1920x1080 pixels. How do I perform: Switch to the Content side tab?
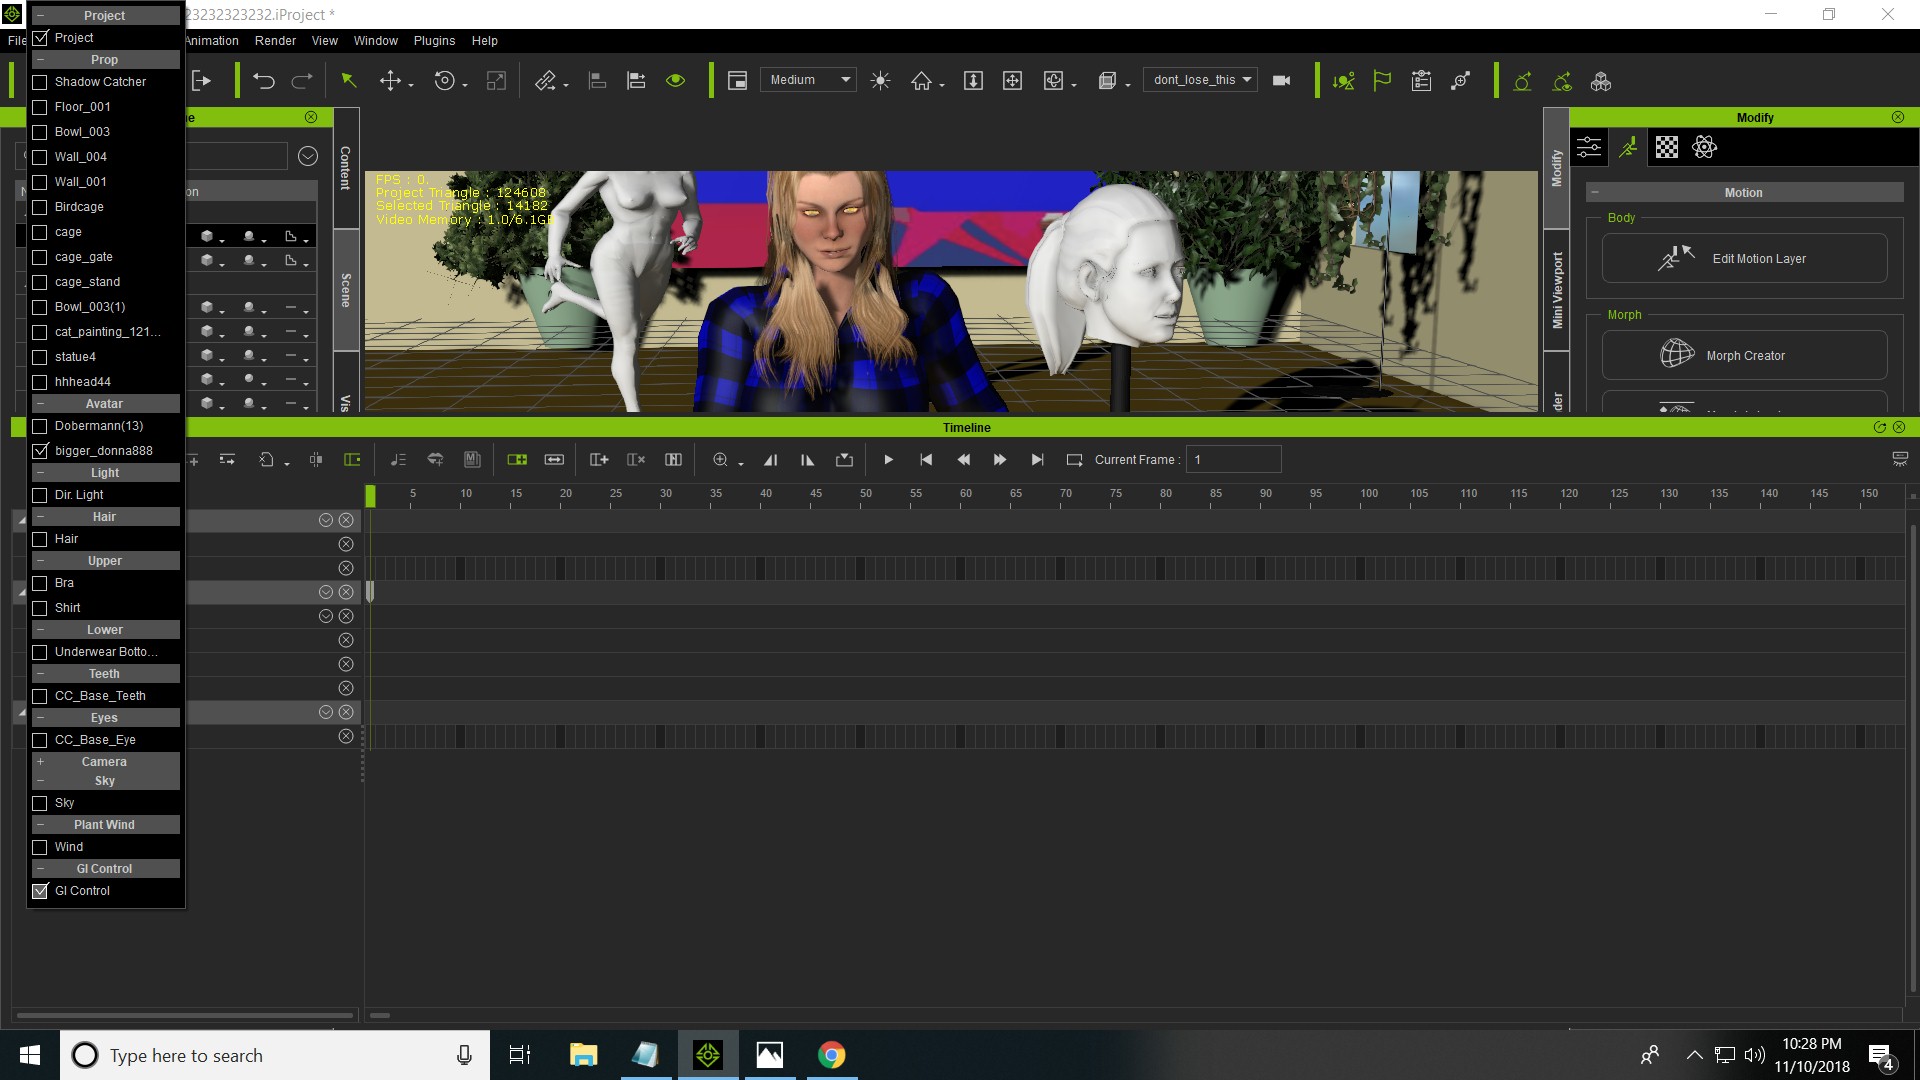(x=346, y=168)
